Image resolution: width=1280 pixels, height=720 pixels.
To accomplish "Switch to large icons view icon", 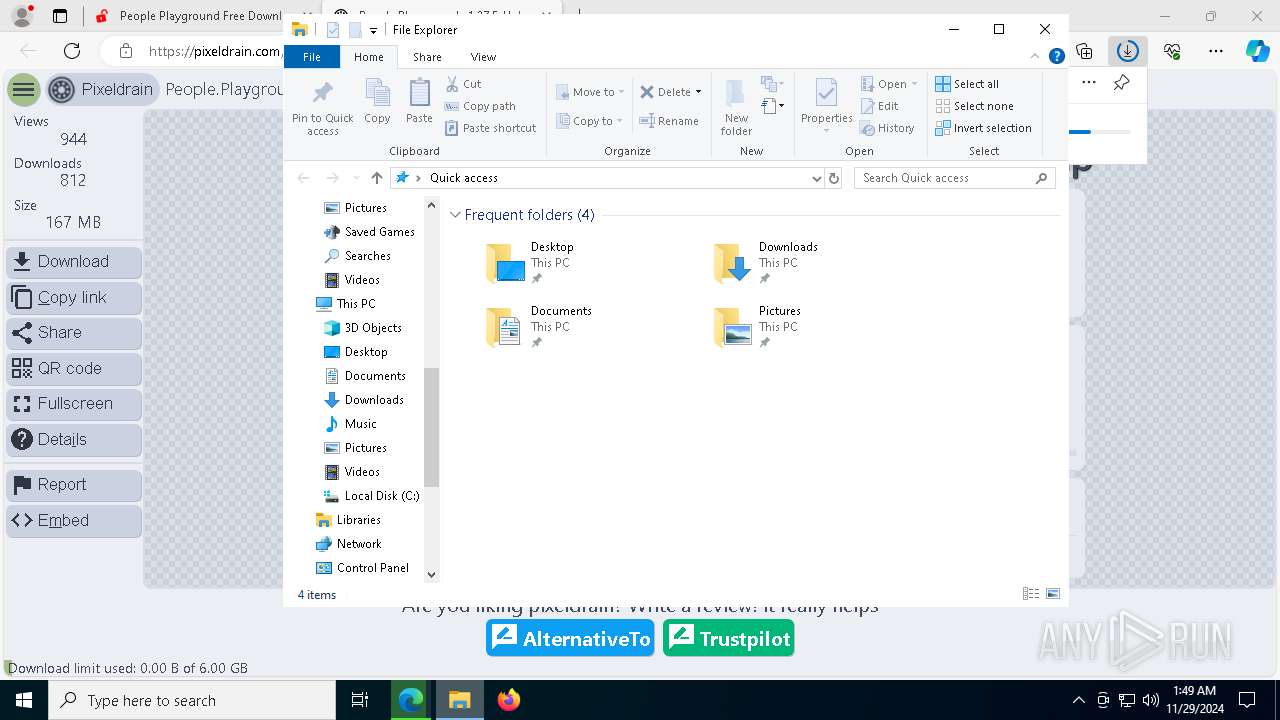I will pos(1052,594).
